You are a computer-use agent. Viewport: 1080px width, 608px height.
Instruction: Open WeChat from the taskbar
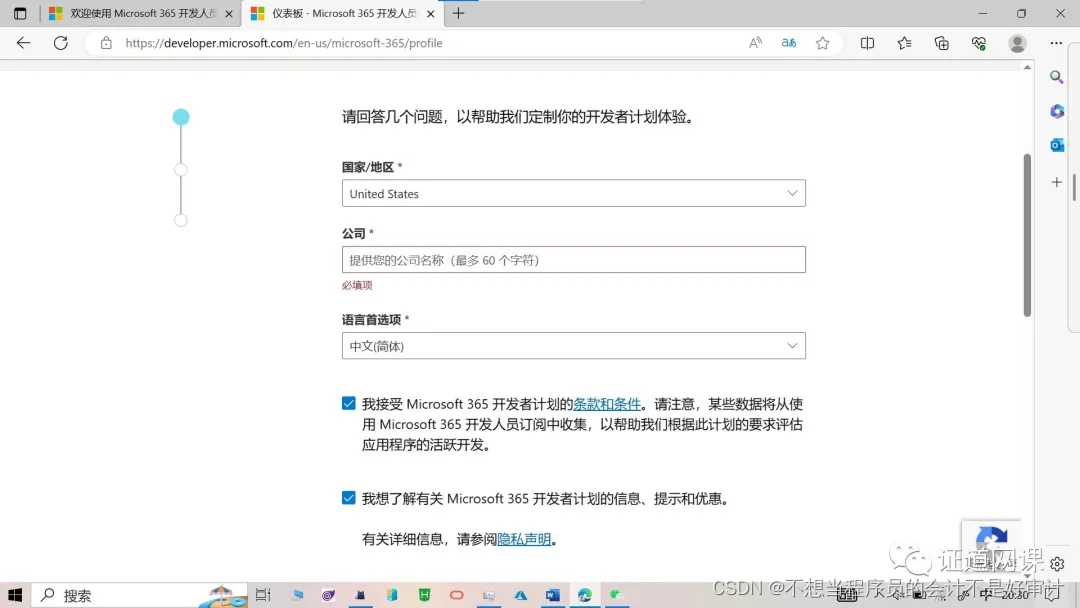tap(616, 595)
